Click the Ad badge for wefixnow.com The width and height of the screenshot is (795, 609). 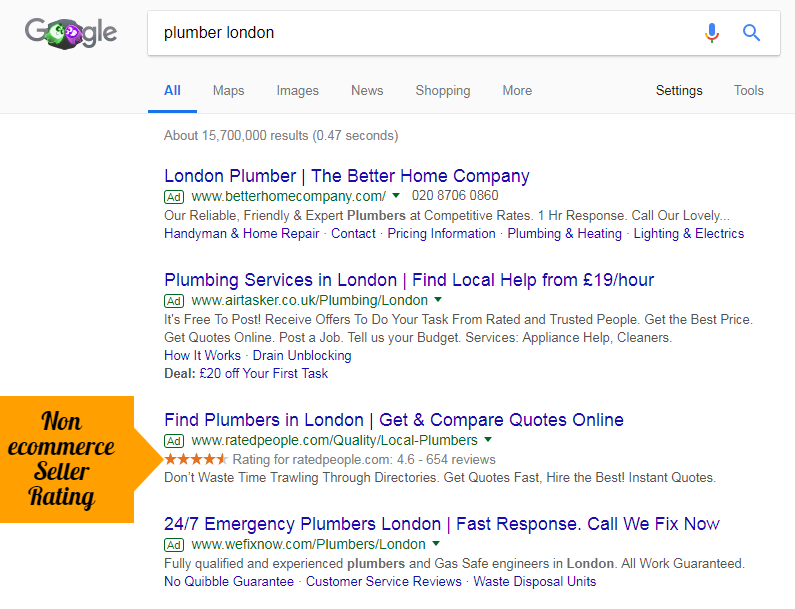(174, 545)
